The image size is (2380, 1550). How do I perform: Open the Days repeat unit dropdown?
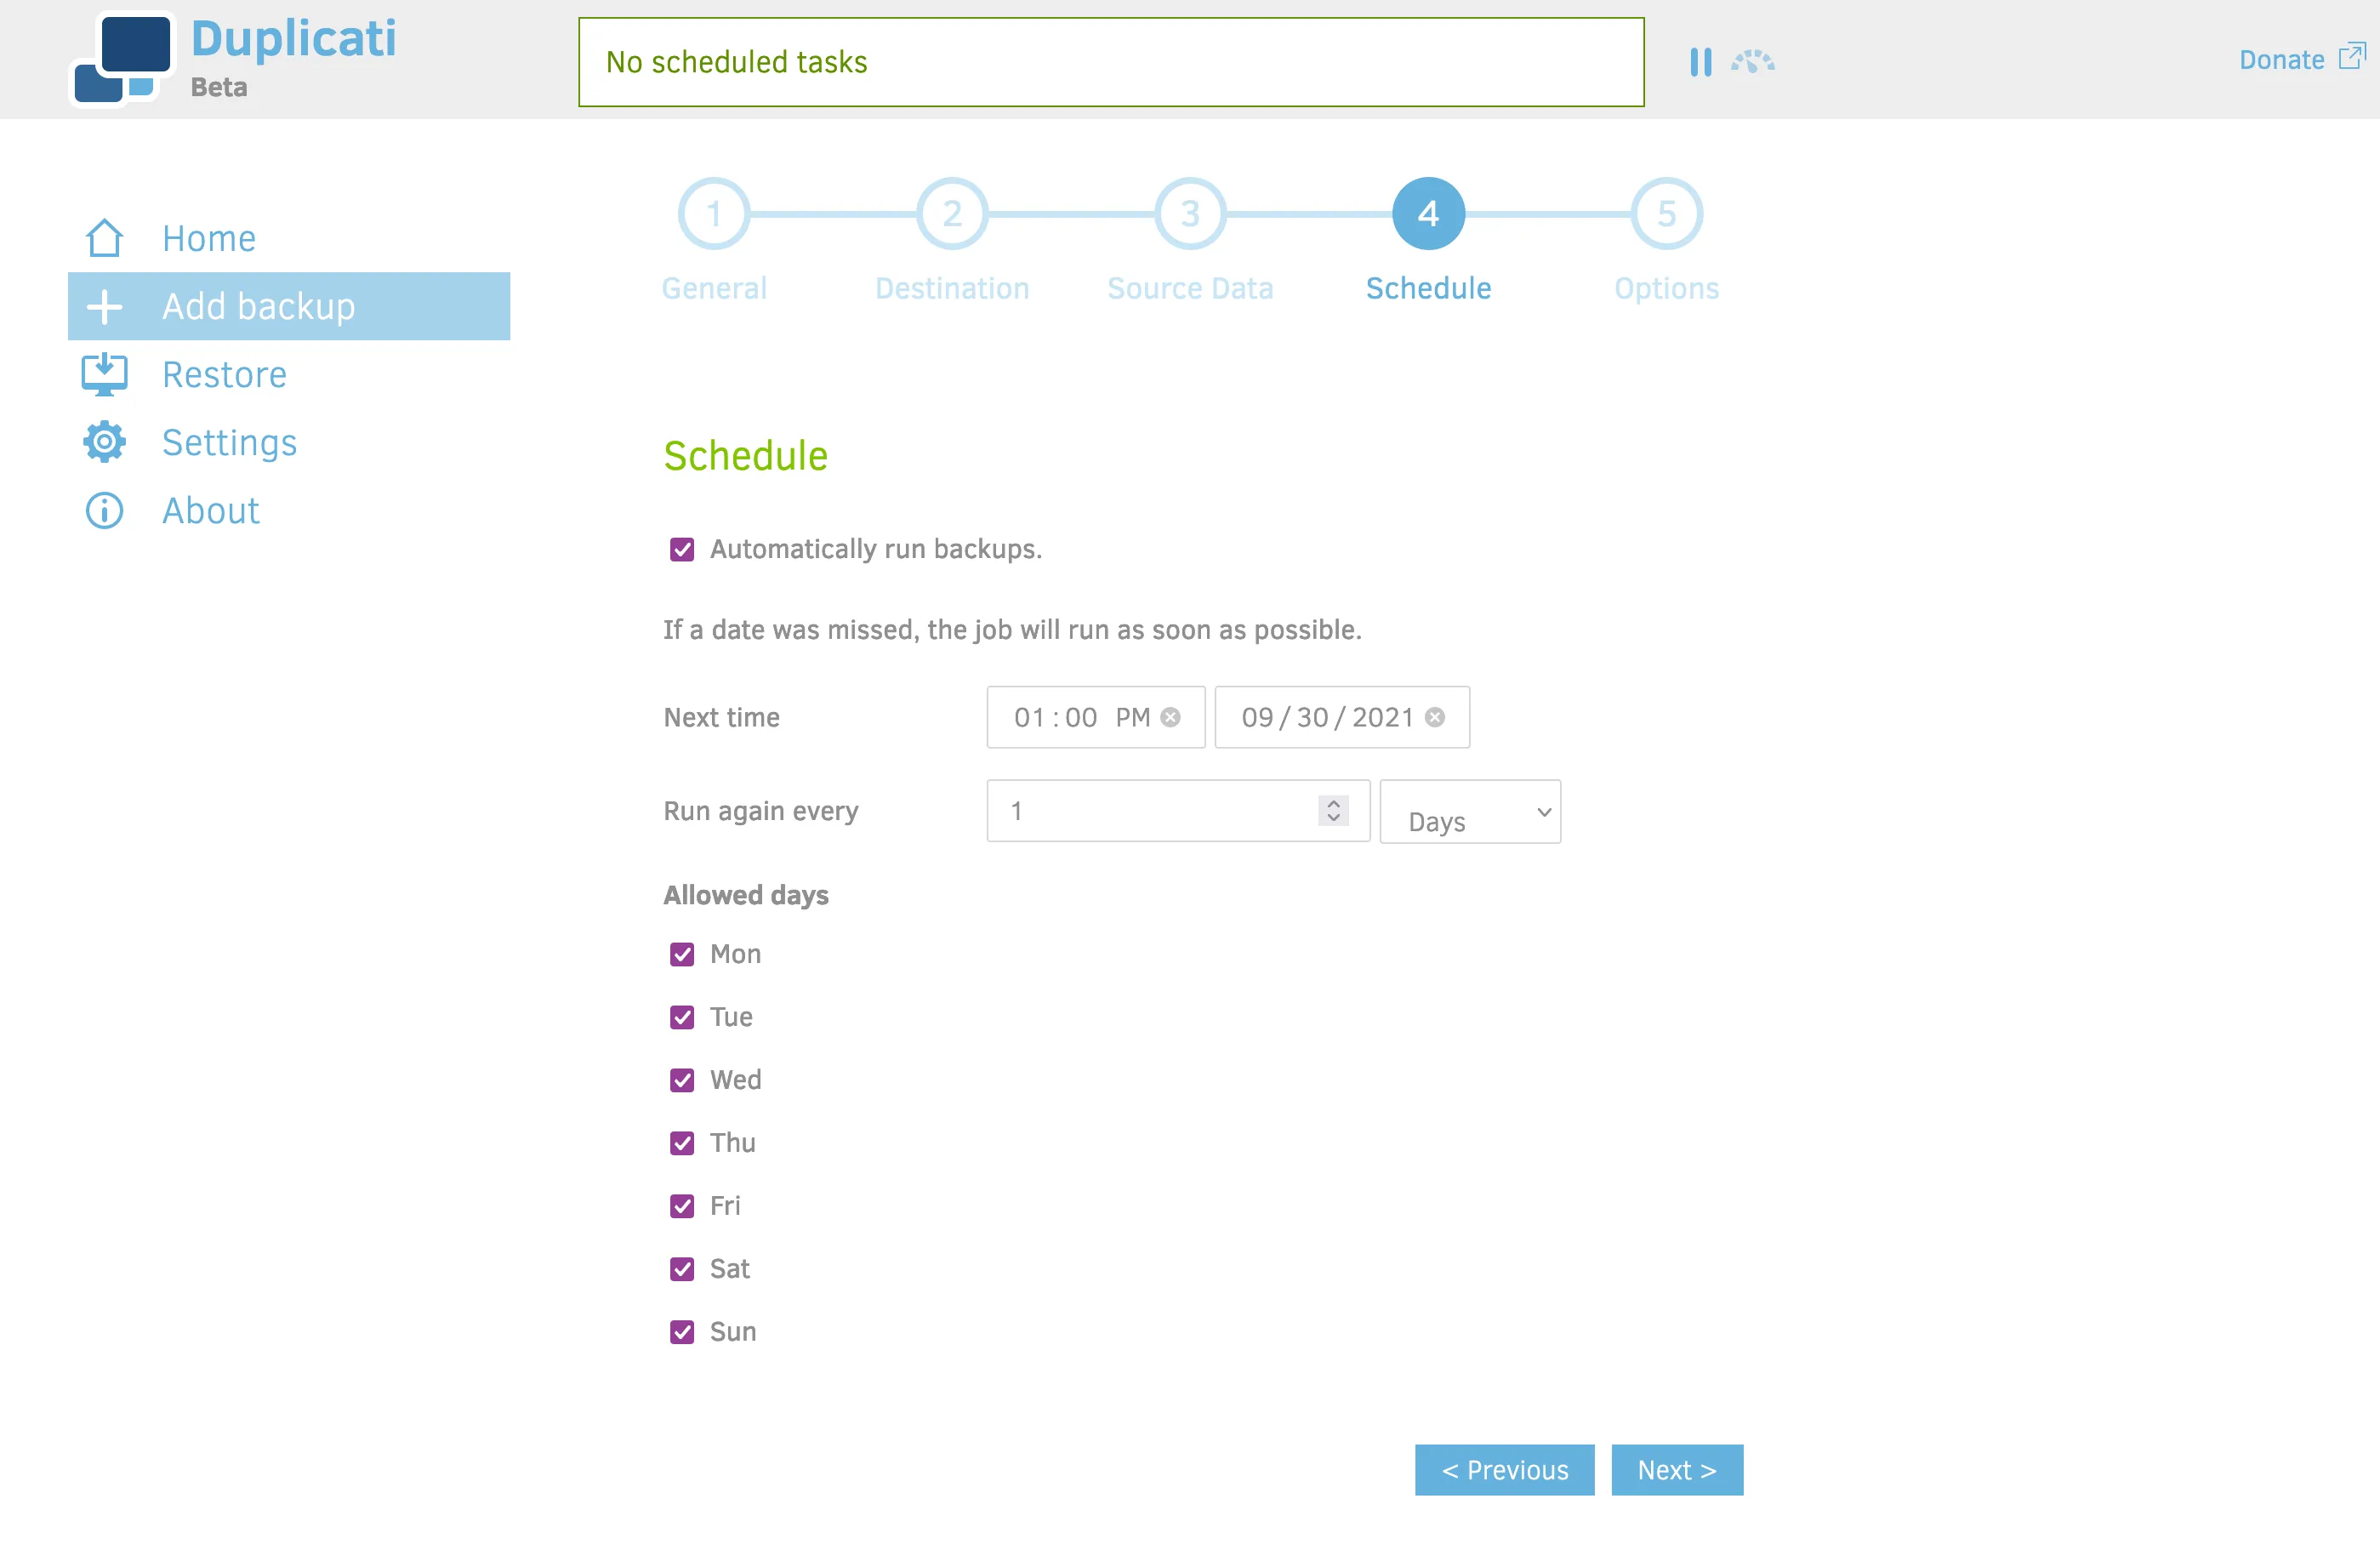point(1469,811)
